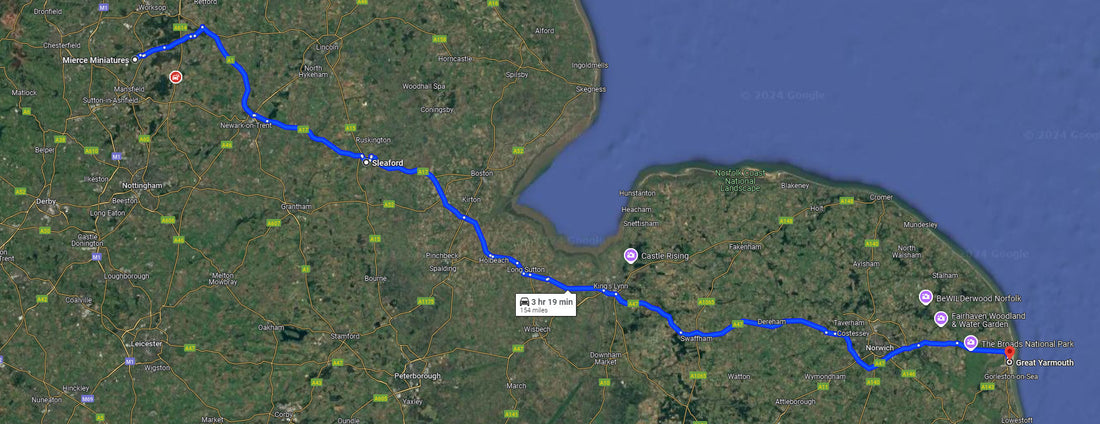Click the Sleaford waypoint circle on the route
The width and height of the screenshot is (1100, 424).
coord(365,162)
